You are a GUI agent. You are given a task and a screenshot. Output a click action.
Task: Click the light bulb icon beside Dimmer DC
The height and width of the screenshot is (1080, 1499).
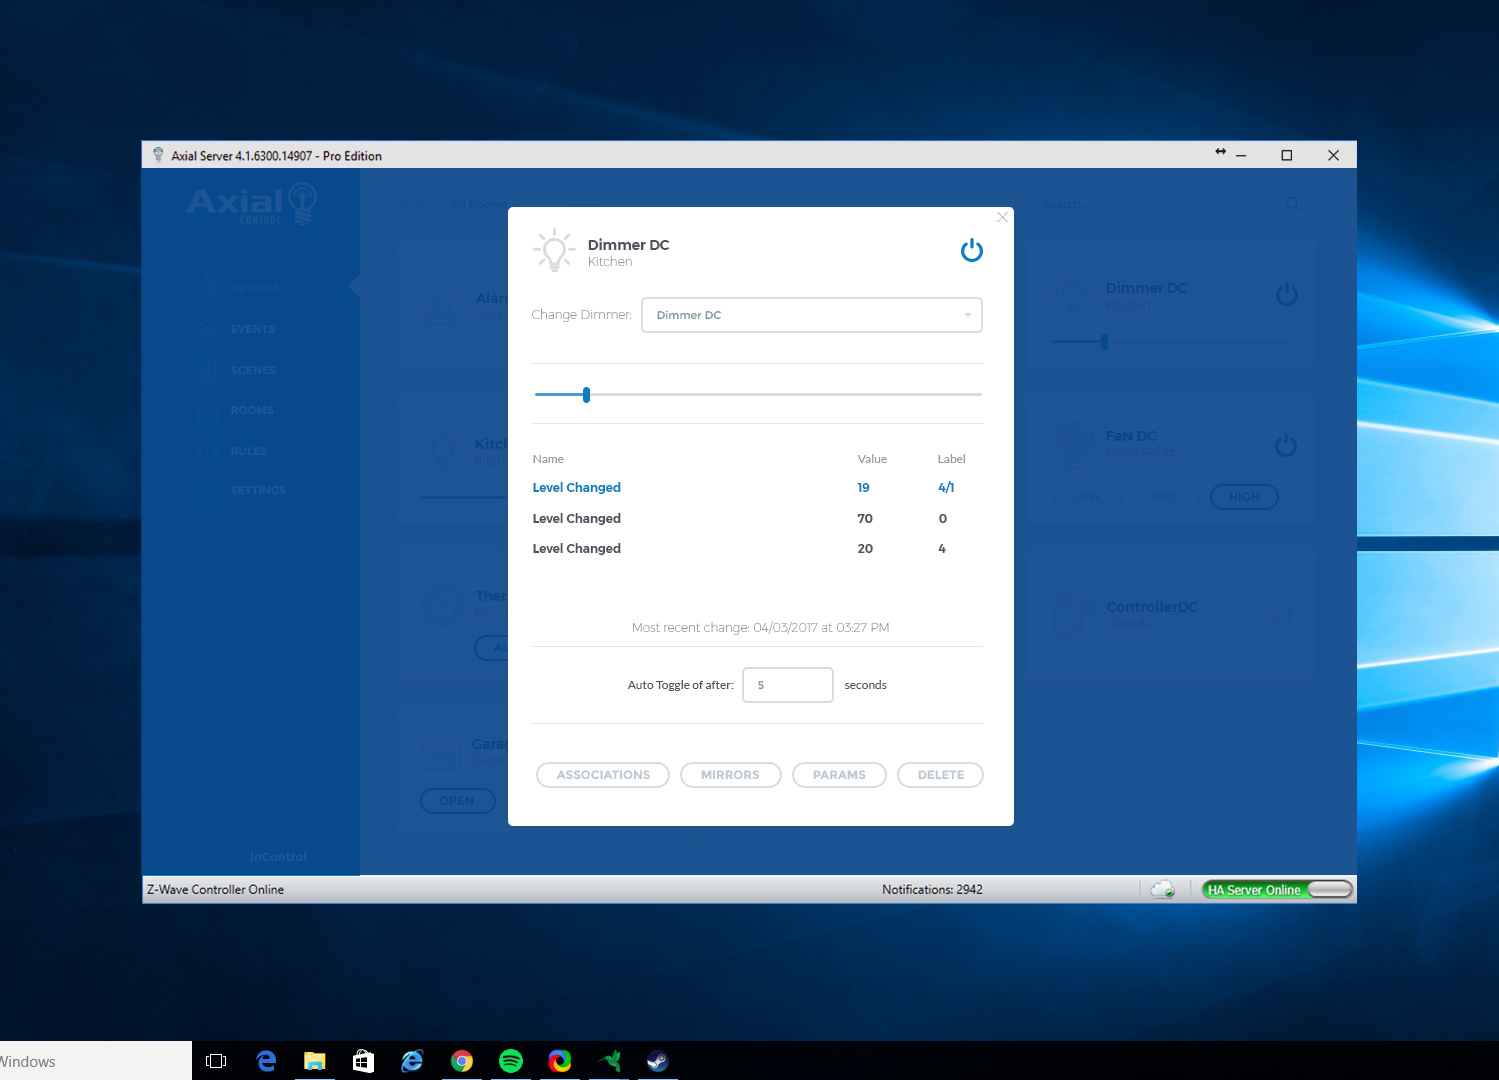[x=554, y=250]
